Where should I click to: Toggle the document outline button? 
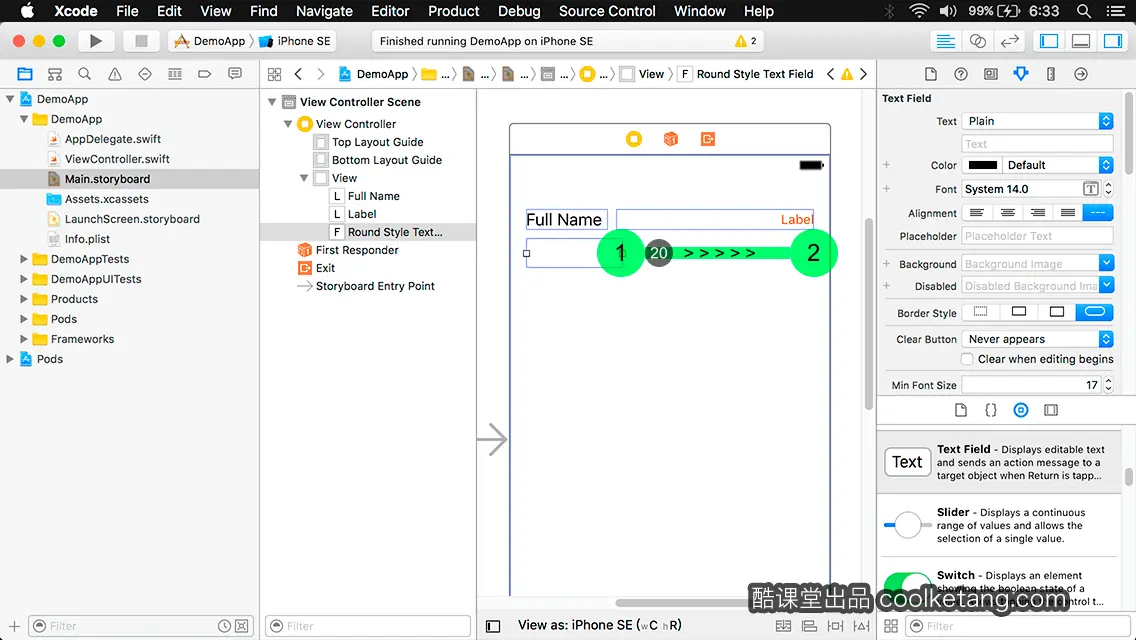click(493, 626)
